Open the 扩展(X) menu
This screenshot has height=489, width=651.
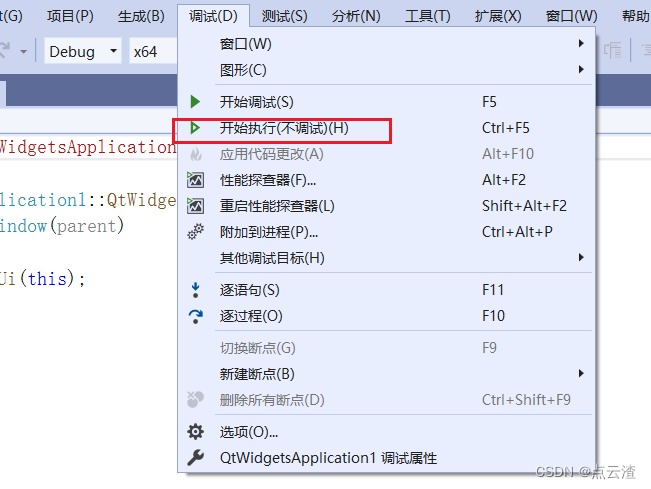click(498, 16)
